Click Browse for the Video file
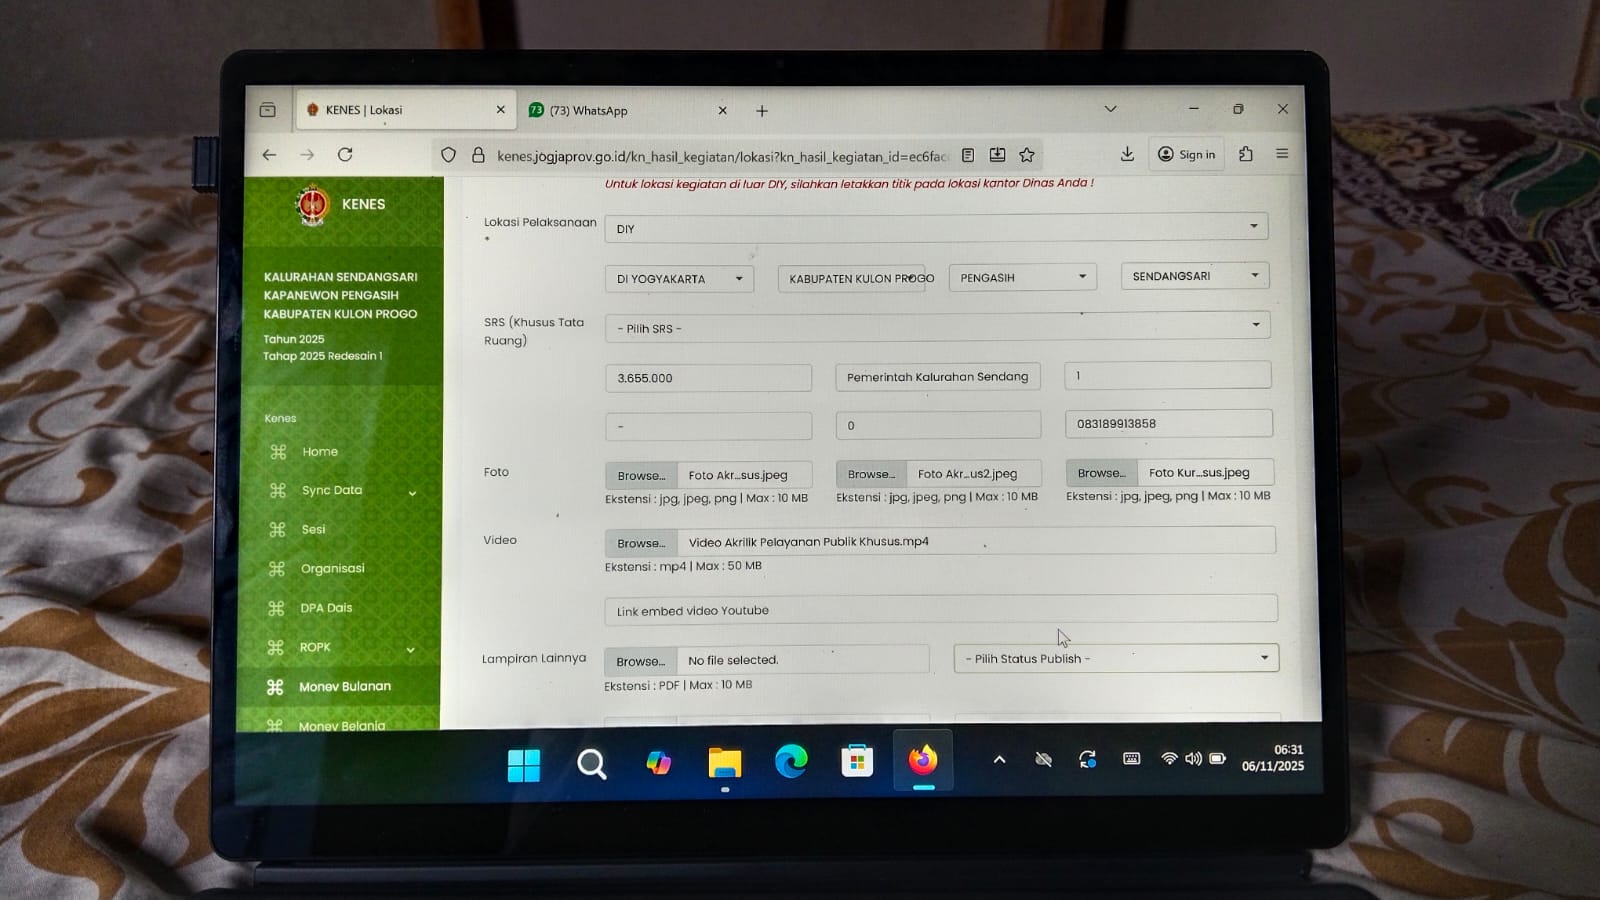The image size is (1600, 900). point(641,543)
